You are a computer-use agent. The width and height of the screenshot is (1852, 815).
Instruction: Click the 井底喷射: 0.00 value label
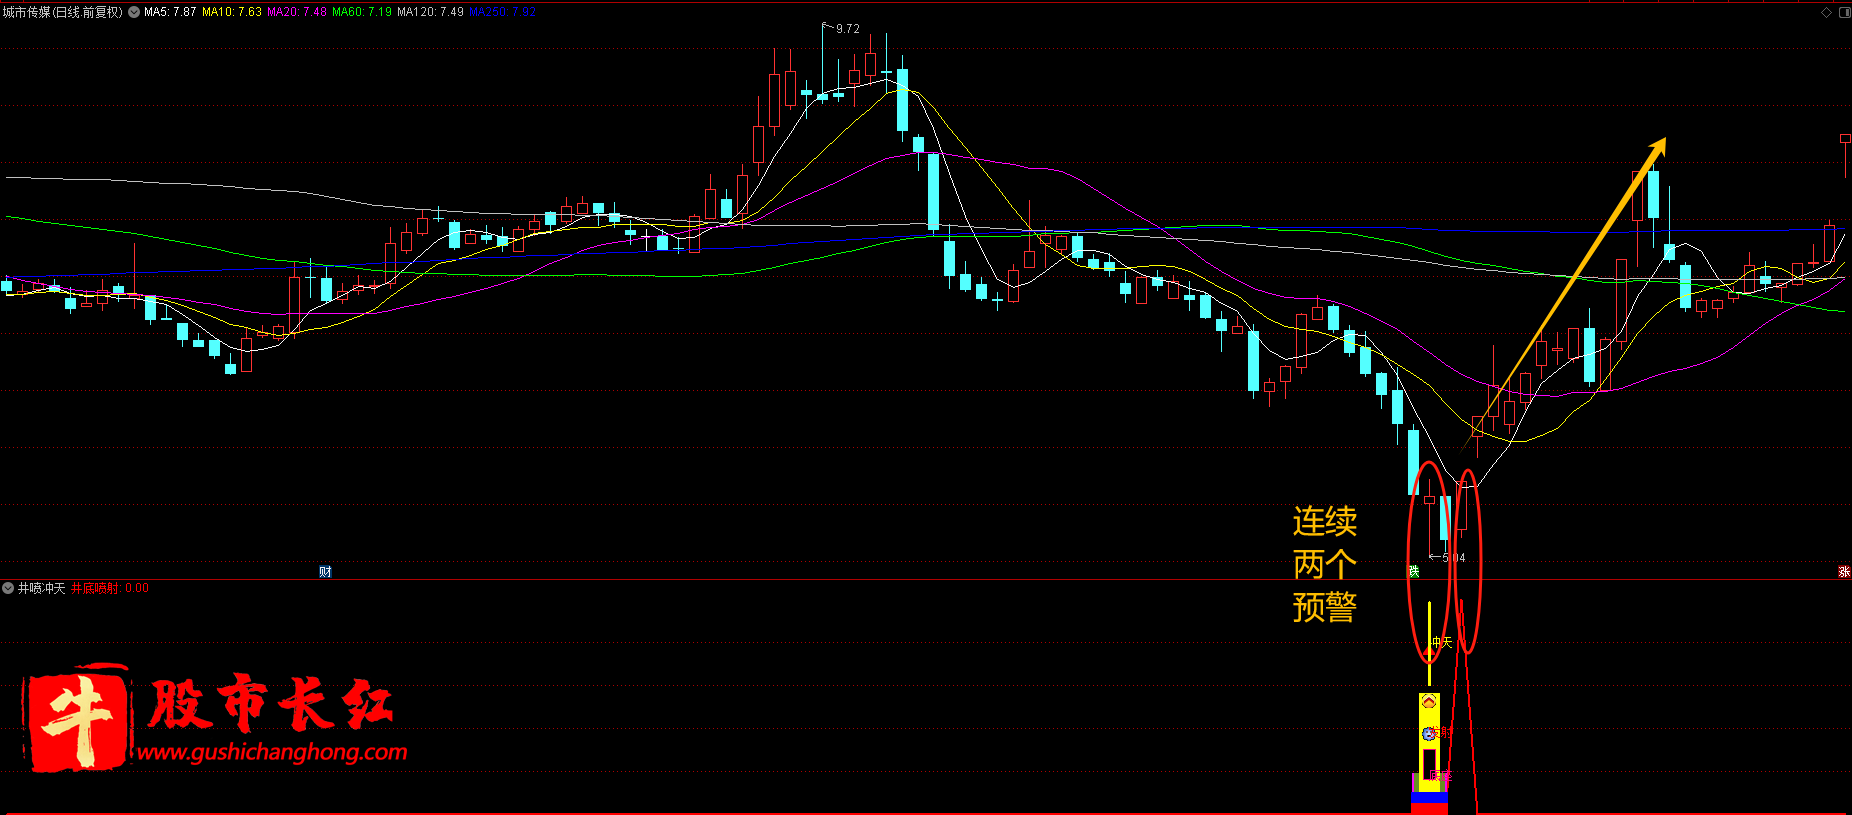[110, 588]
